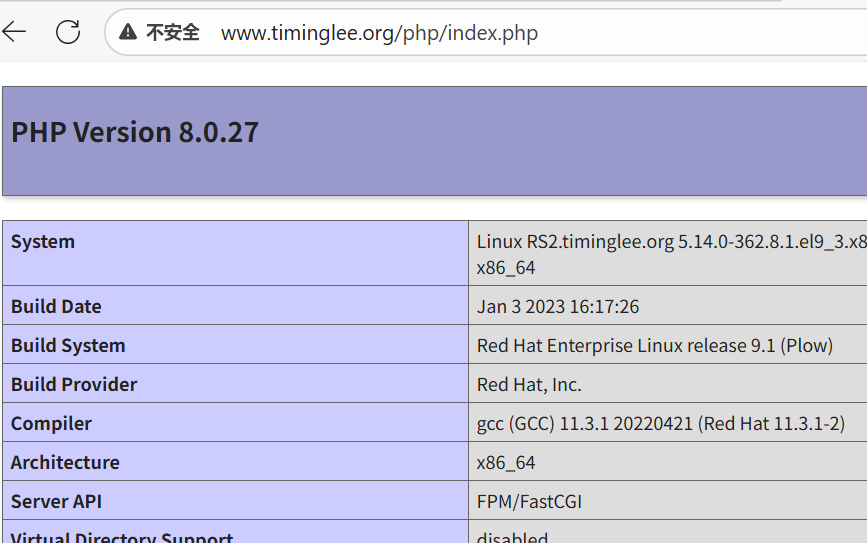The image size is (867, 543).
Task: Reload the page with refresh icon
Action: pos(68,32)
